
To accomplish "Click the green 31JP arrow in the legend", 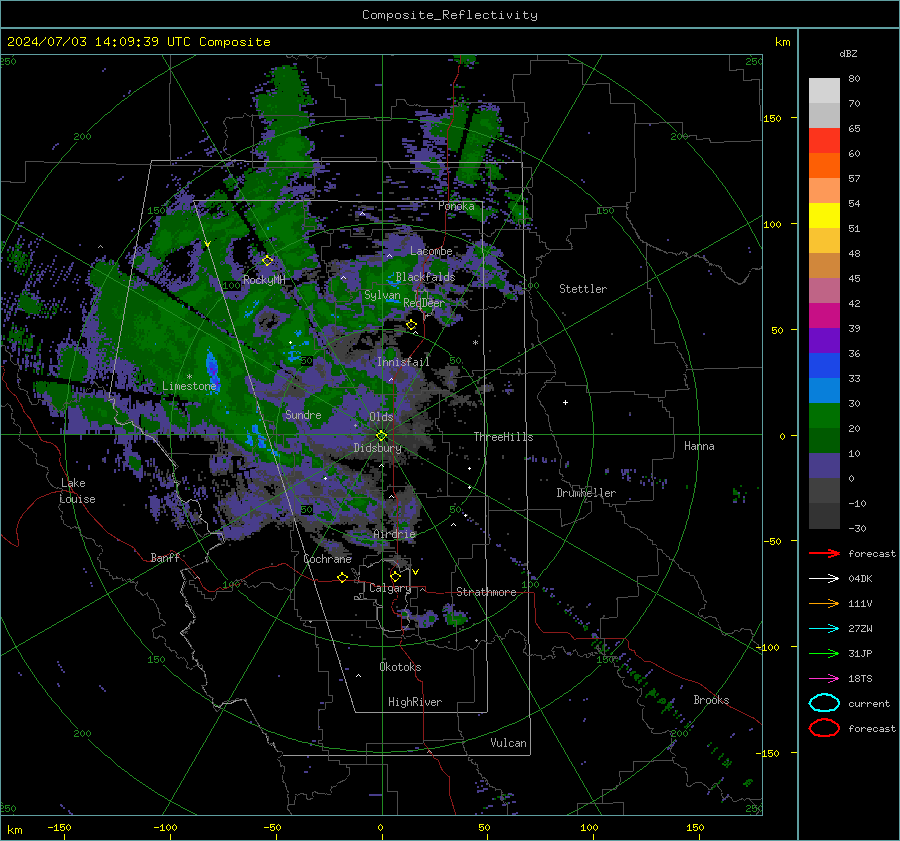I will 824,653.
